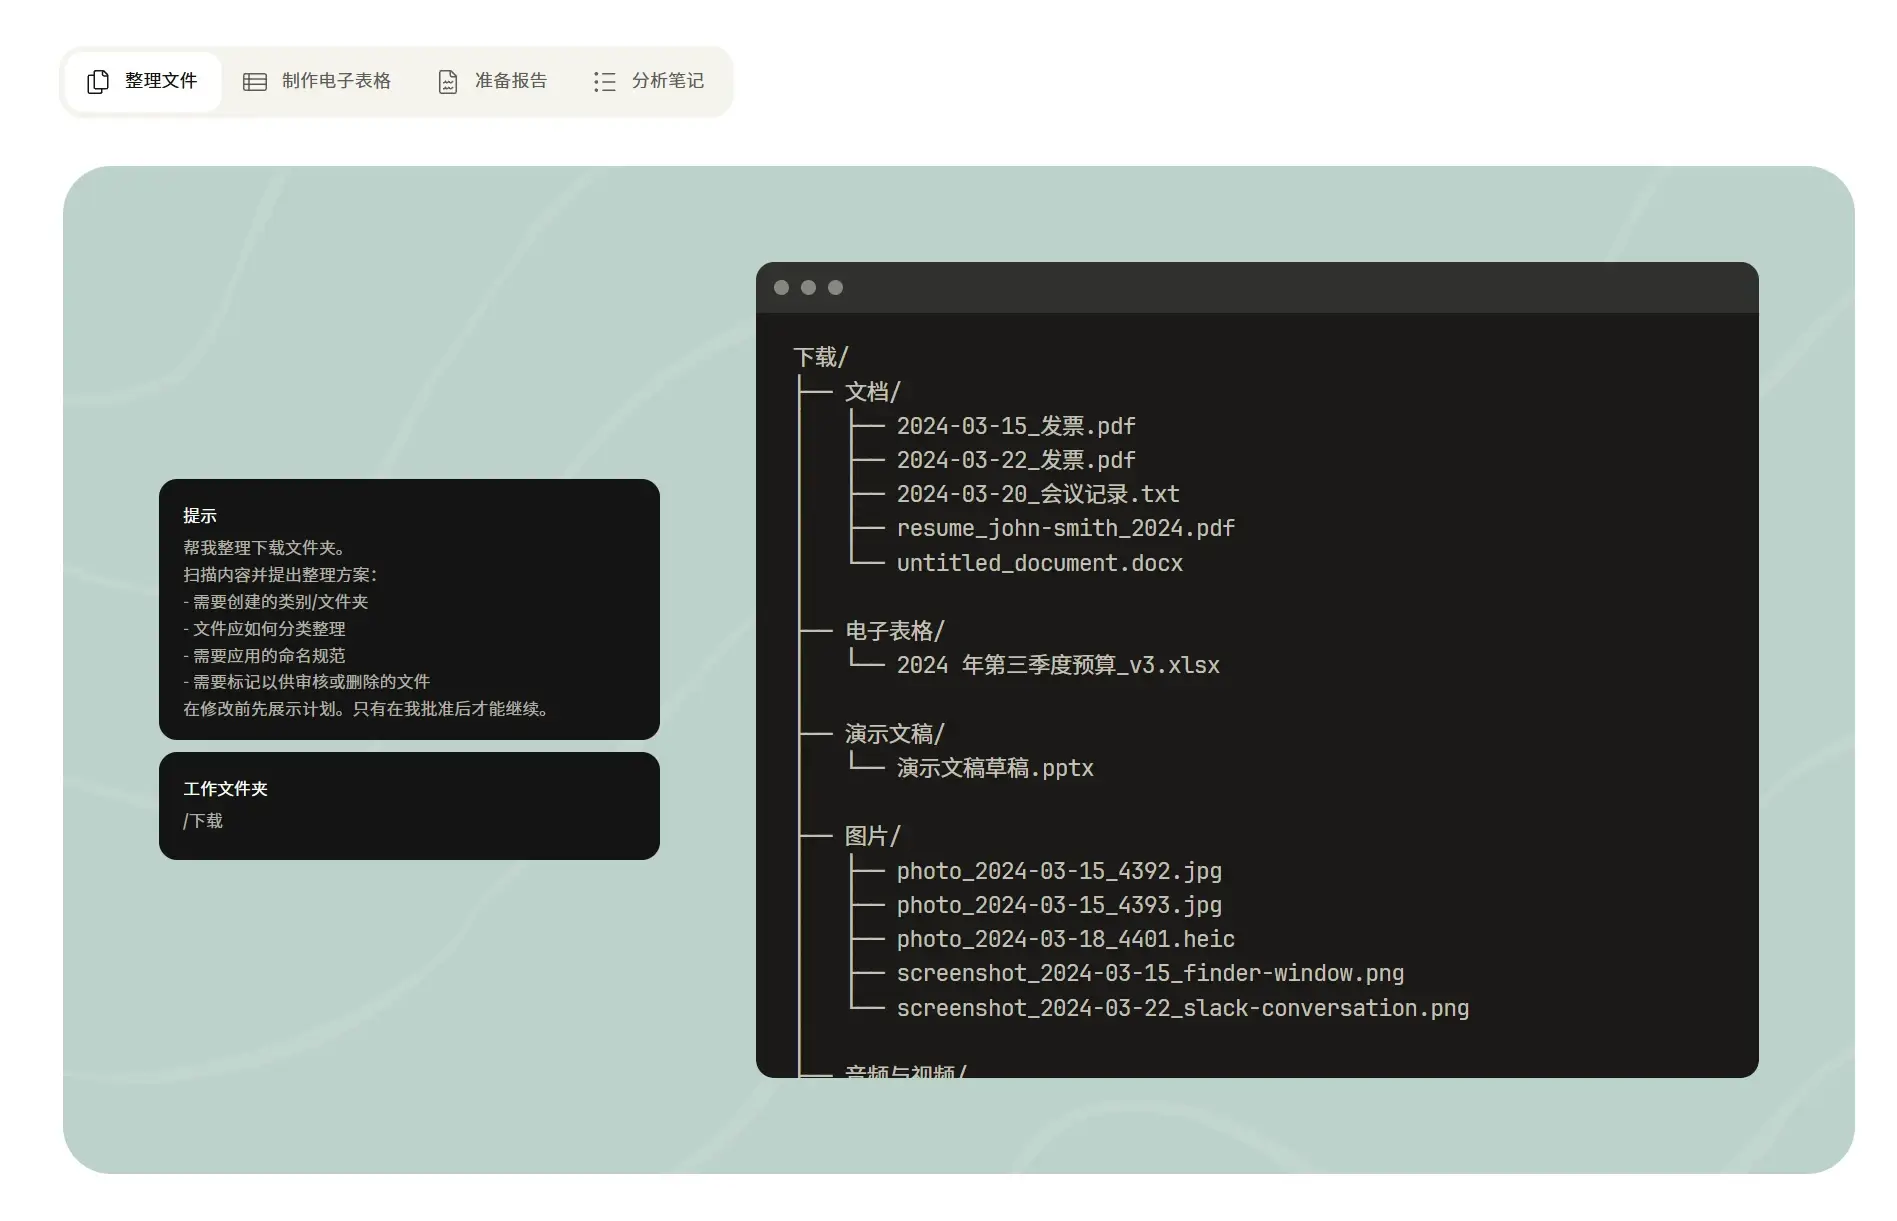This screenshot has width=1897, height=1221.
Task: Select the 演示文稿/ folder
Action: coord(894,734)
